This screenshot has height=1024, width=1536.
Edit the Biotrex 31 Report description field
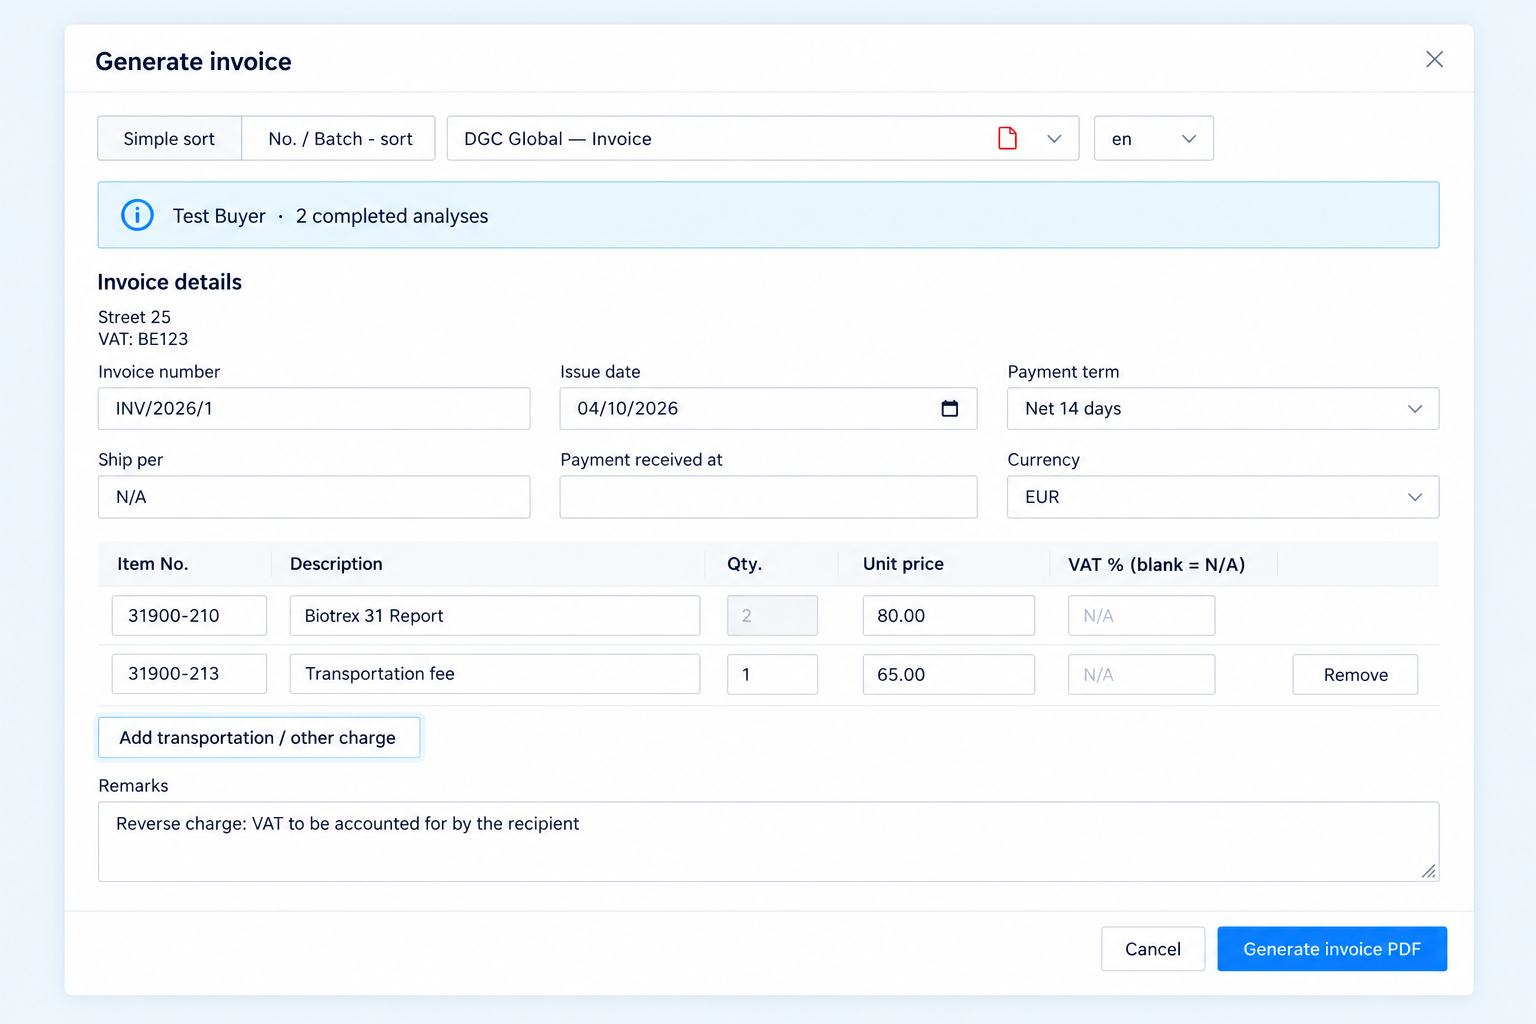point(495,615)
